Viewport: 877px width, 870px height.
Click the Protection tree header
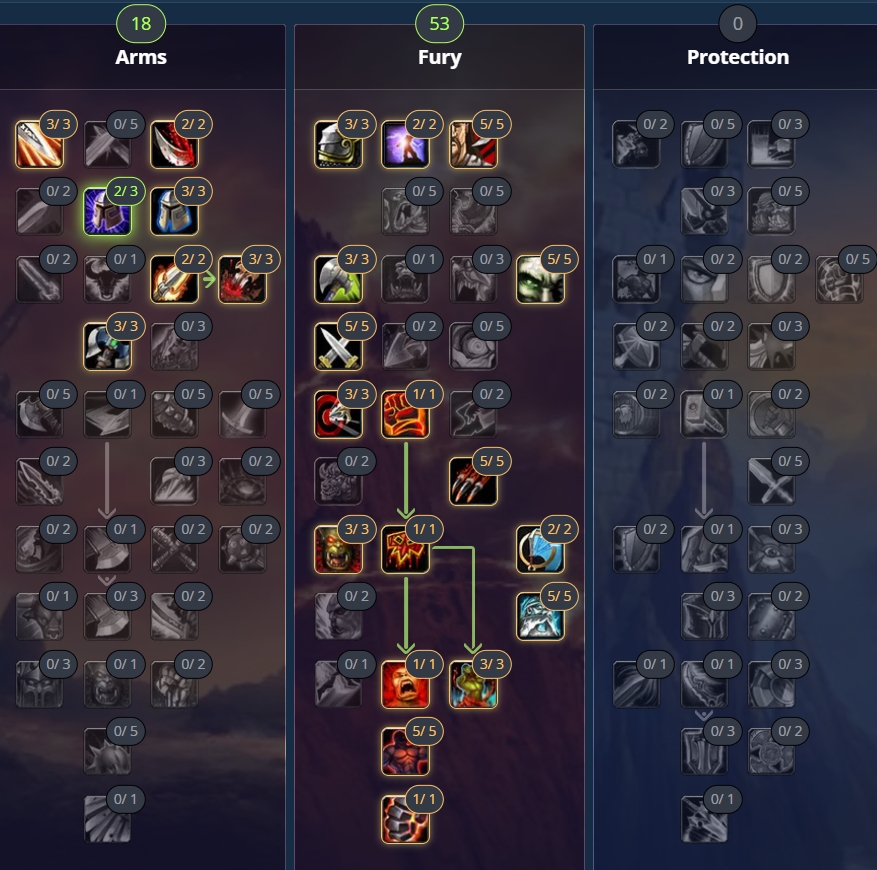click(738, 57)
